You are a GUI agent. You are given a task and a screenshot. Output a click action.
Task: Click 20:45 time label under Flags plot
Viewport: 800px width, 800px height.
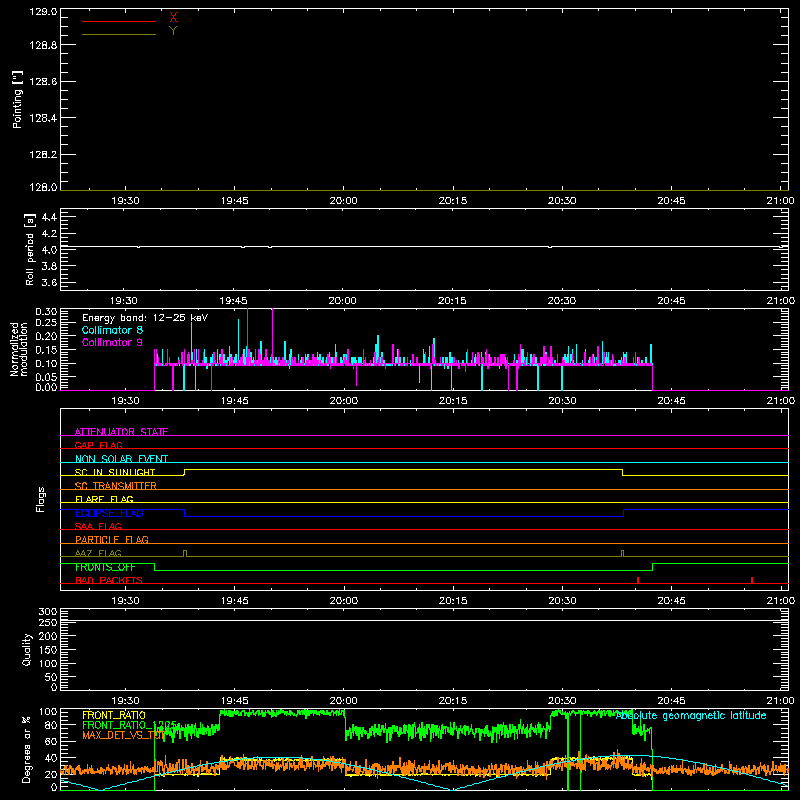671,601
